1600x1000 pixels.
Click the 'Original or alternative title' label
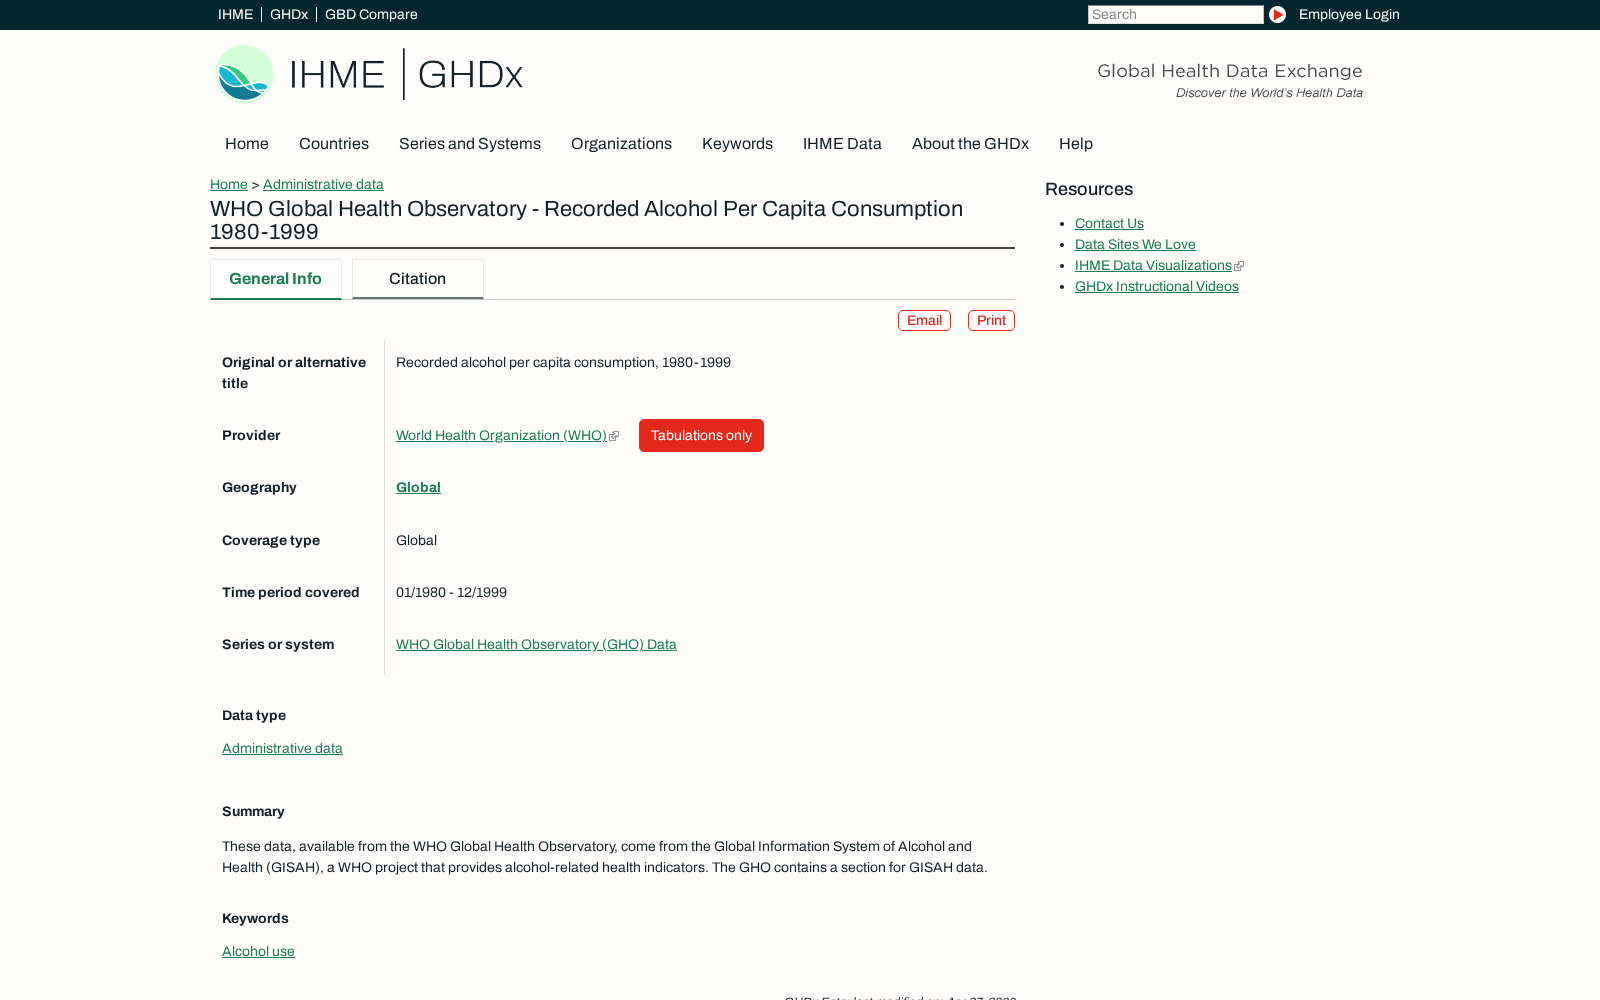tap(294, 373)
